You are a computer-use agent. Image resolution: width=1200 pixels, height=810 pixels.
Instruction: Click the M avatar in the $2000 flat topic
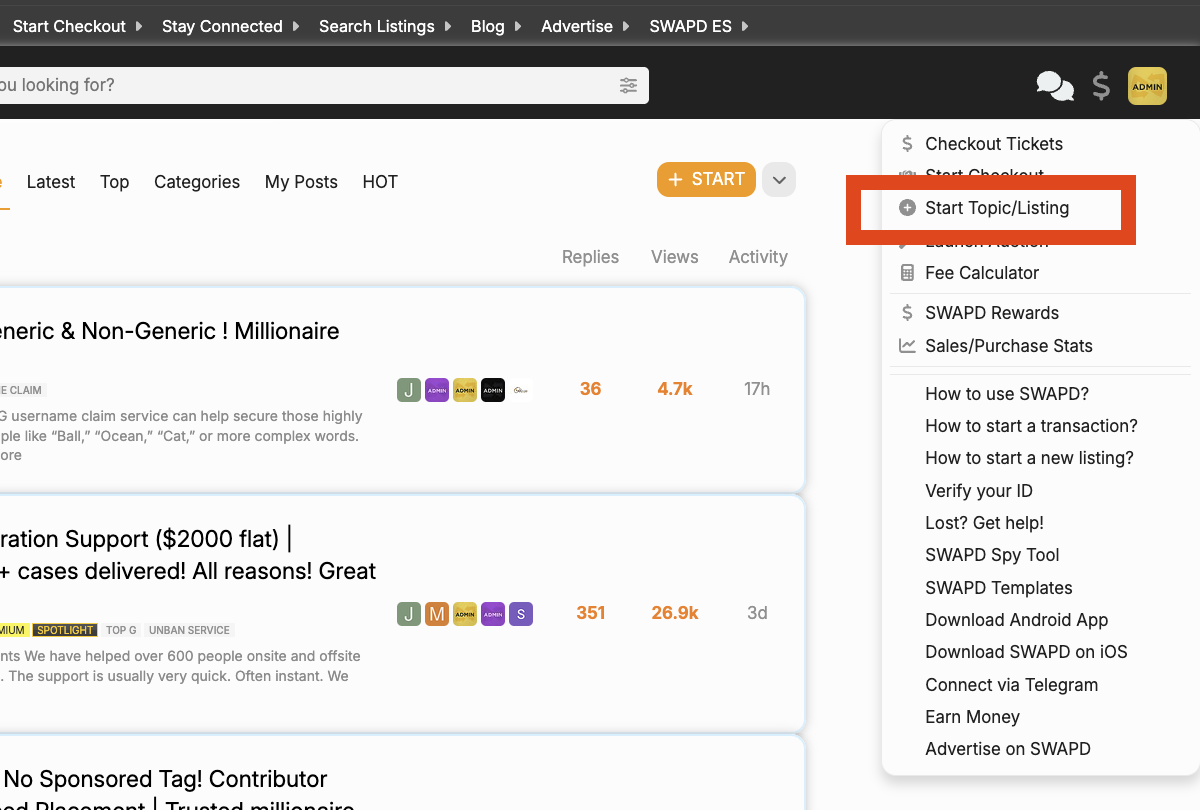coord(436,614)
